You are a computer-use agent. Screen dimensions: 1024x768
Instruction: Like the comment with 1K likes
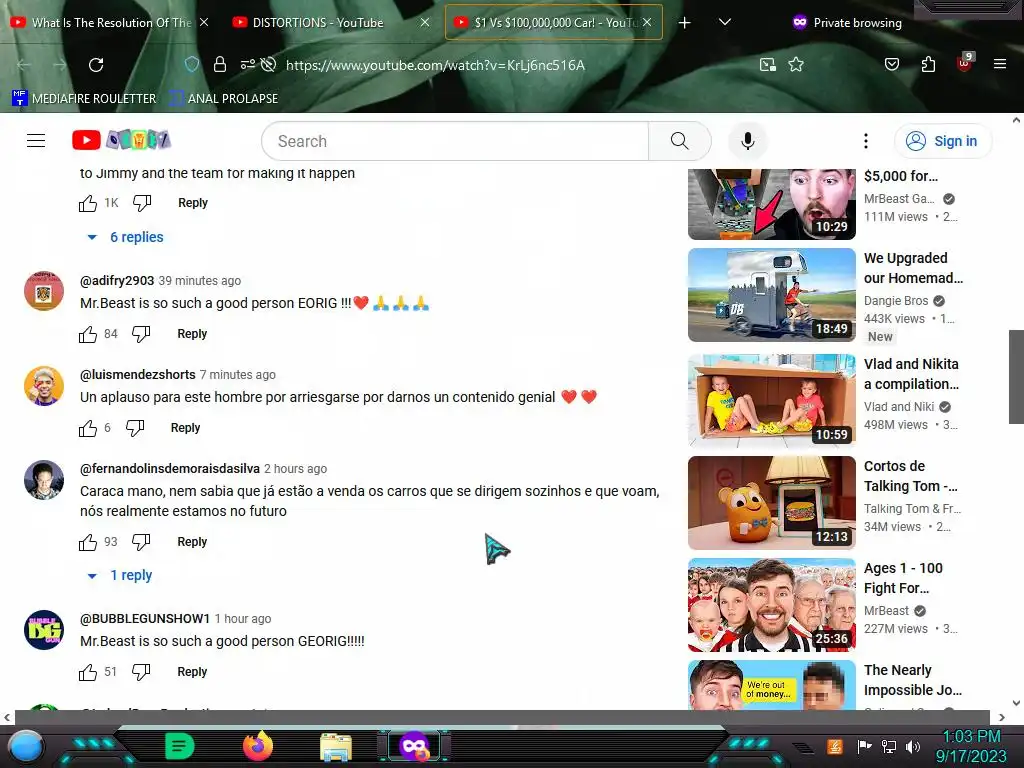[x=88, y=203]
